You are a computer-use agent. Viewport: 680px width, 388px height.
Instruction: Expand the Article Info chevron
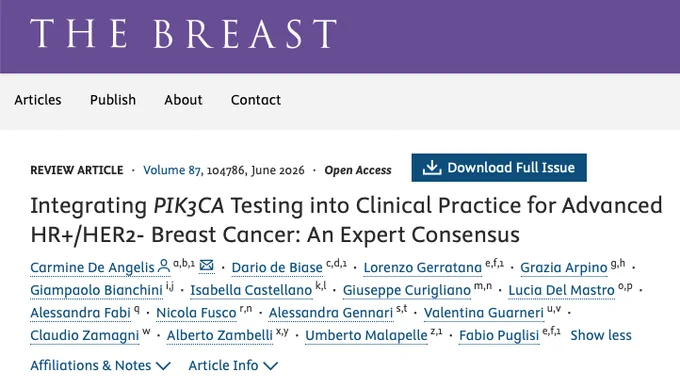(x=270, y=366)
